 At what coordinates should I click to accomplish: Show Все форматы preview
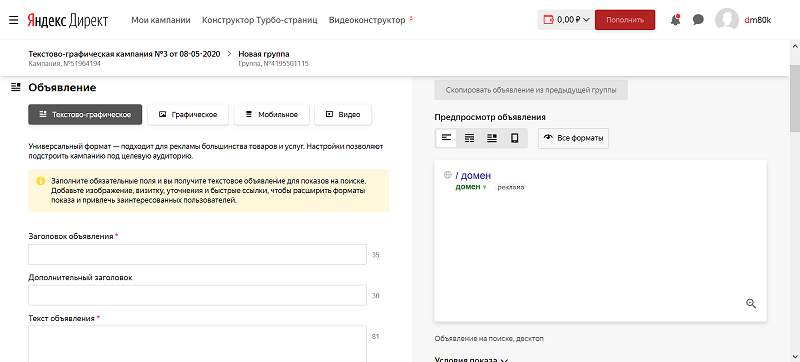[573, 138]
